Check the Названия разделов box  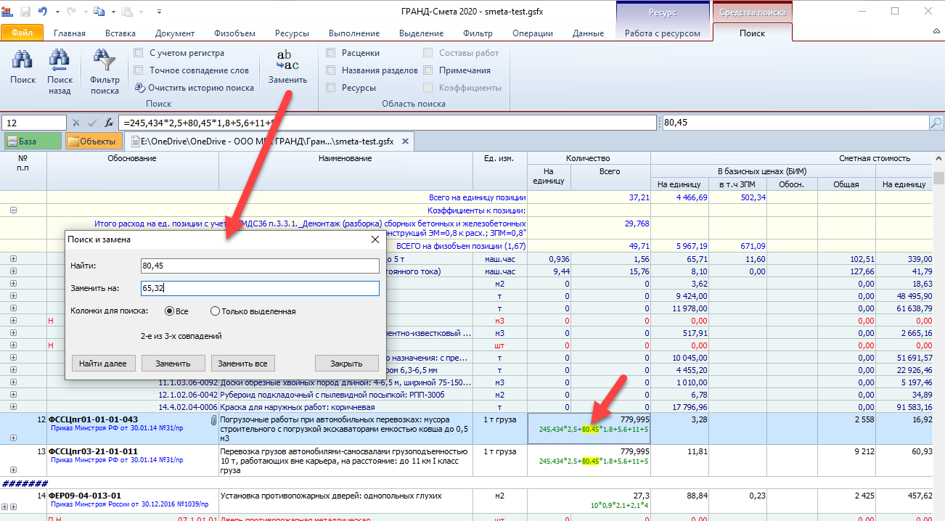(331, 70)
